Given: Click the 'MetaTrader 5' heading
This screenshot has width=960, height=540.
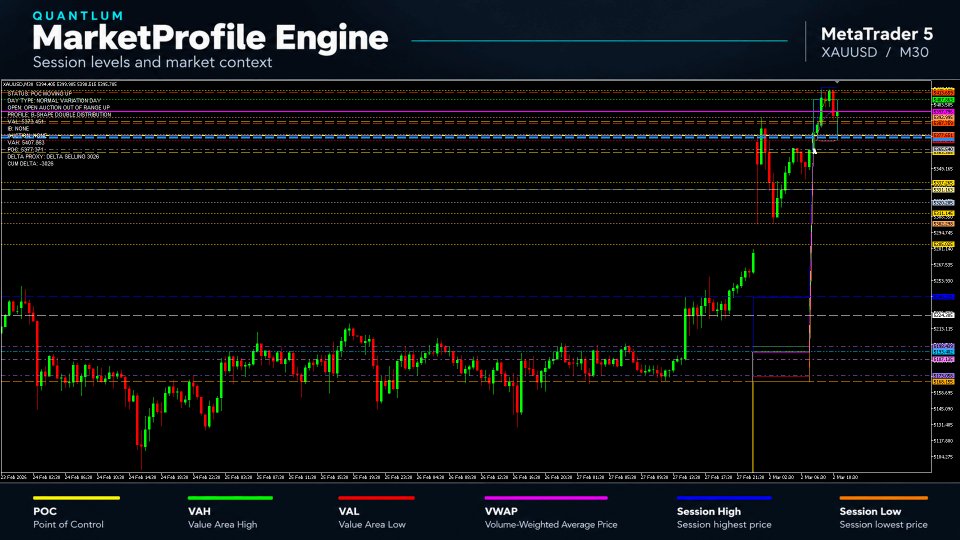Looking at the screenshot, I should [877, 34].
